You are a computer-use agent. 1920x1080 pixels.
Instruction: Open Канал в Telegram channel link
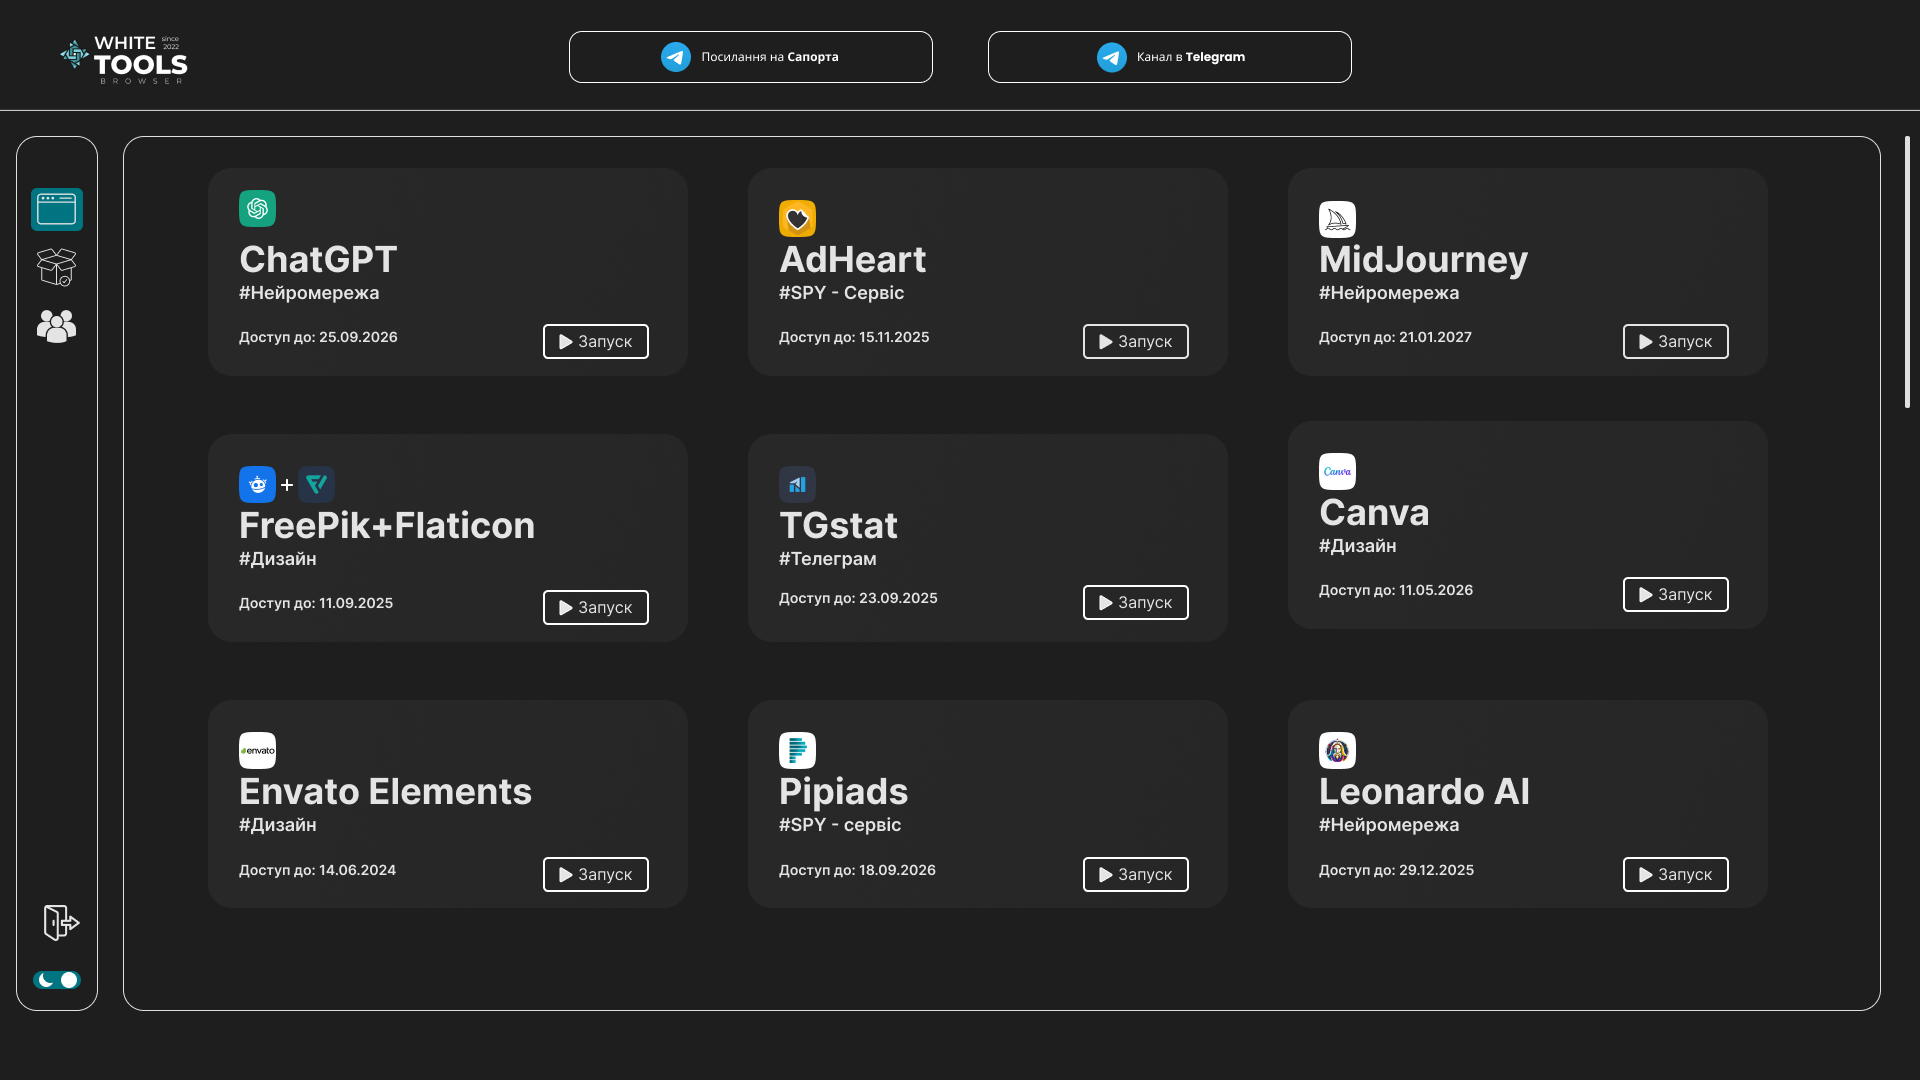1170,55
